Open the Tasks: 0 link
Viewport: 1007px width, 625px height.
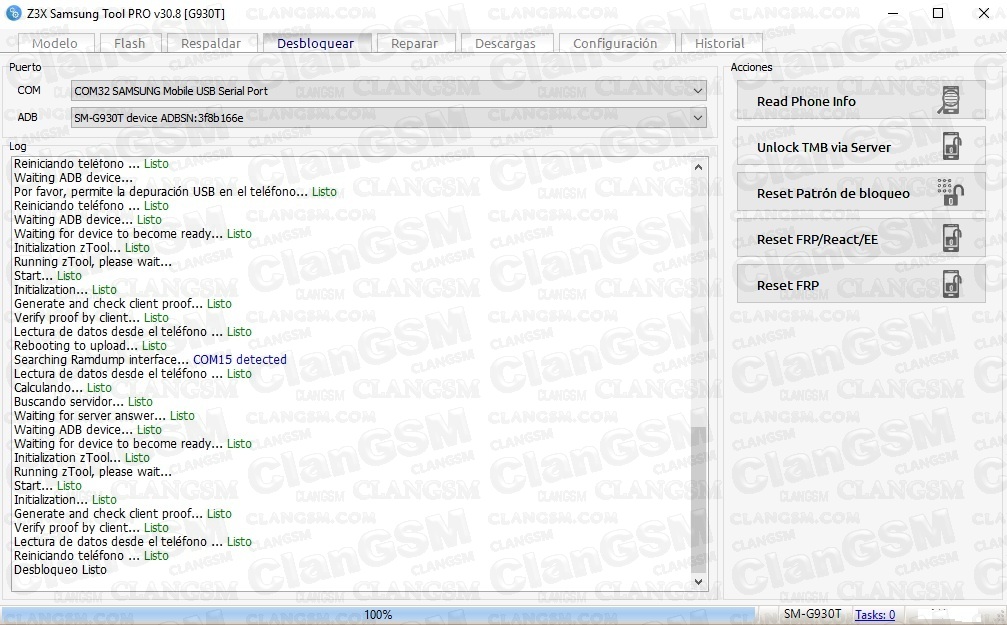[875, 615]
